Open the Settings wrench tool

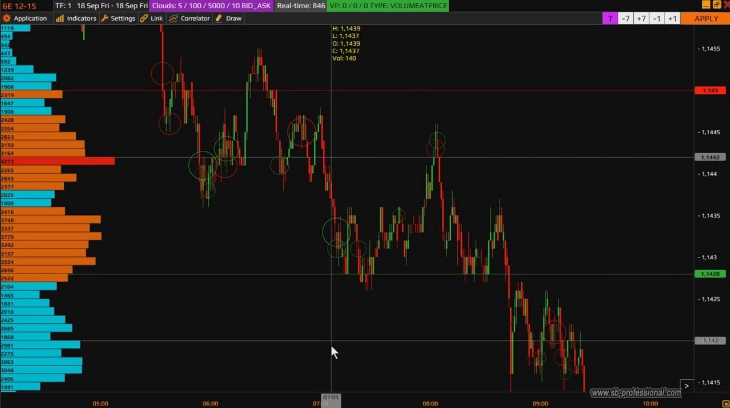118,18
